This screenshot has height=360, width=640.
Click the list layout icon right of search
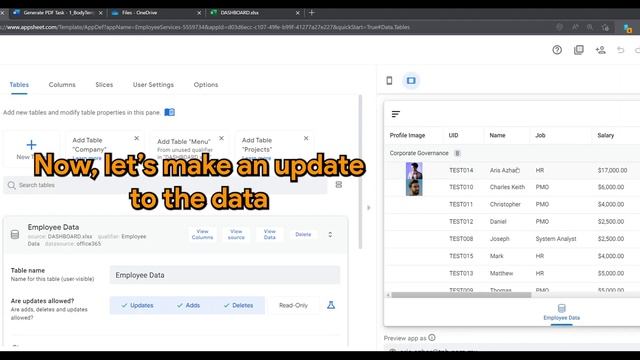tap(339, 185)
